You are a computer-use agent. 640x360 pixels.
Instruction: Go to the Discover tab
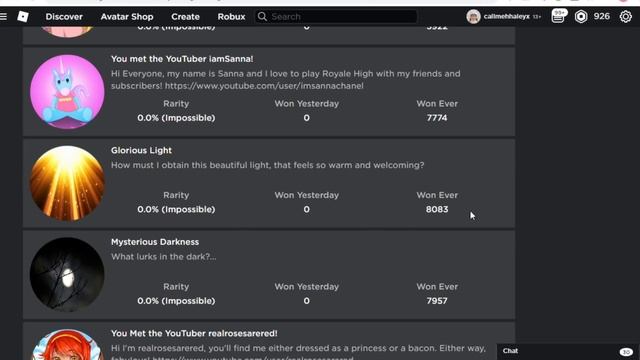64,17
